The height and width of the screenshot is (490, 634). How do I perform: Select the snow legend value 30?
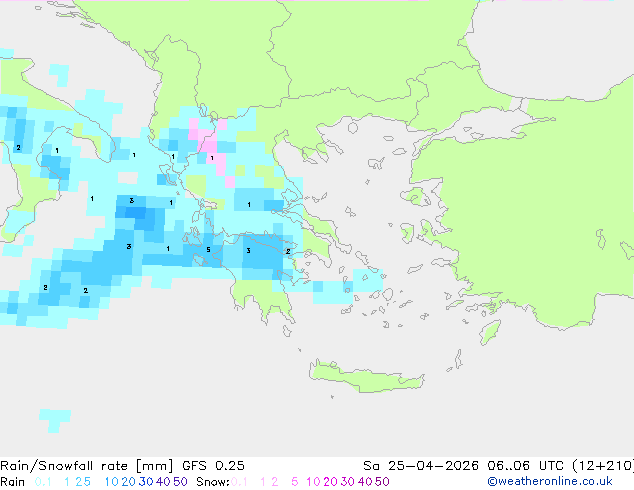(x=348, y=482)
